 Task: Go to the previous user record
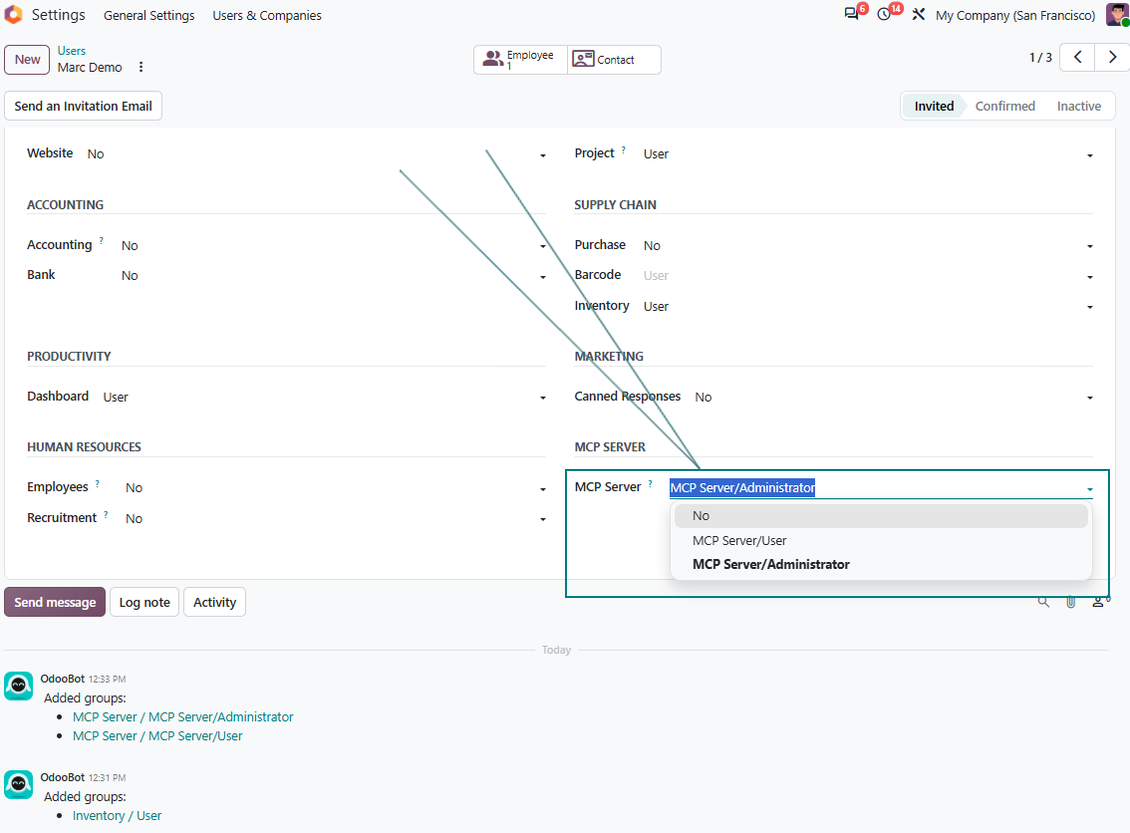(1077, 58)
